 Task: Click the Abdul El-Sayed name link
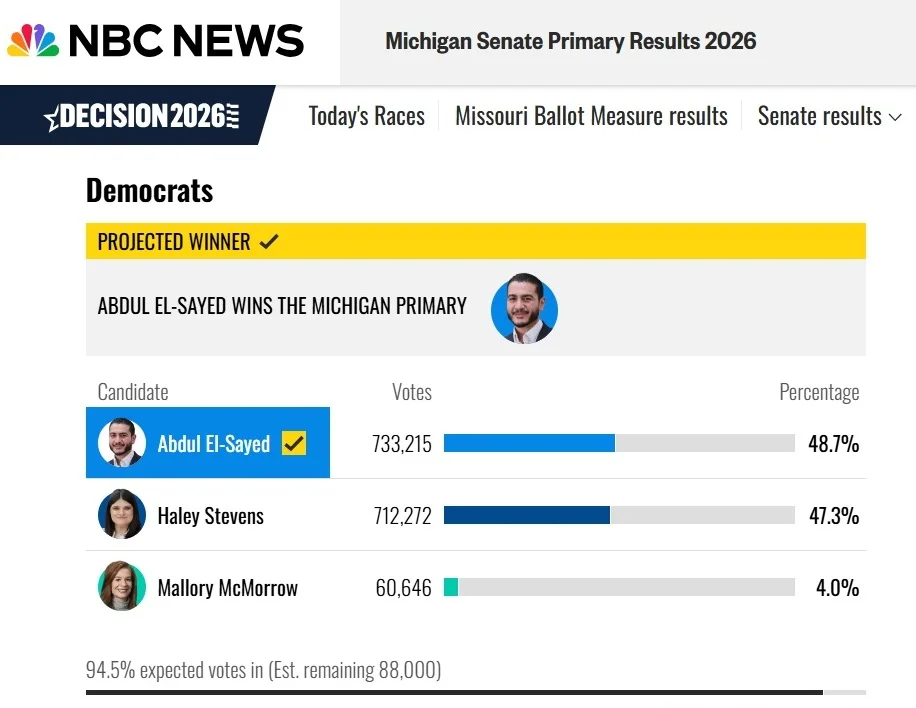[x=214, y=444]
